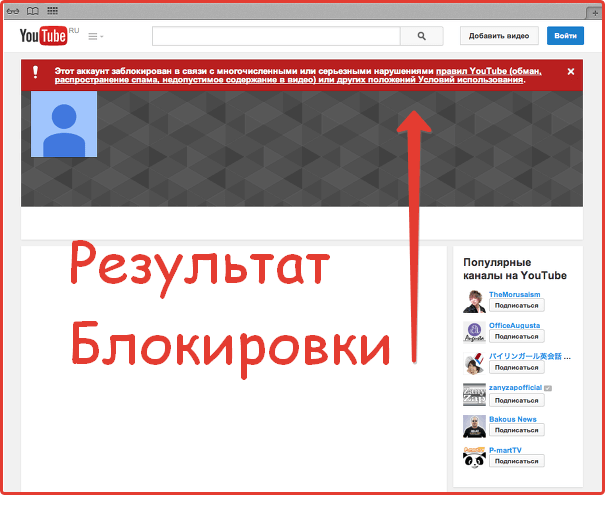Dismiss the red account-blocked alert
605x525 pixels.
point(571,72)
